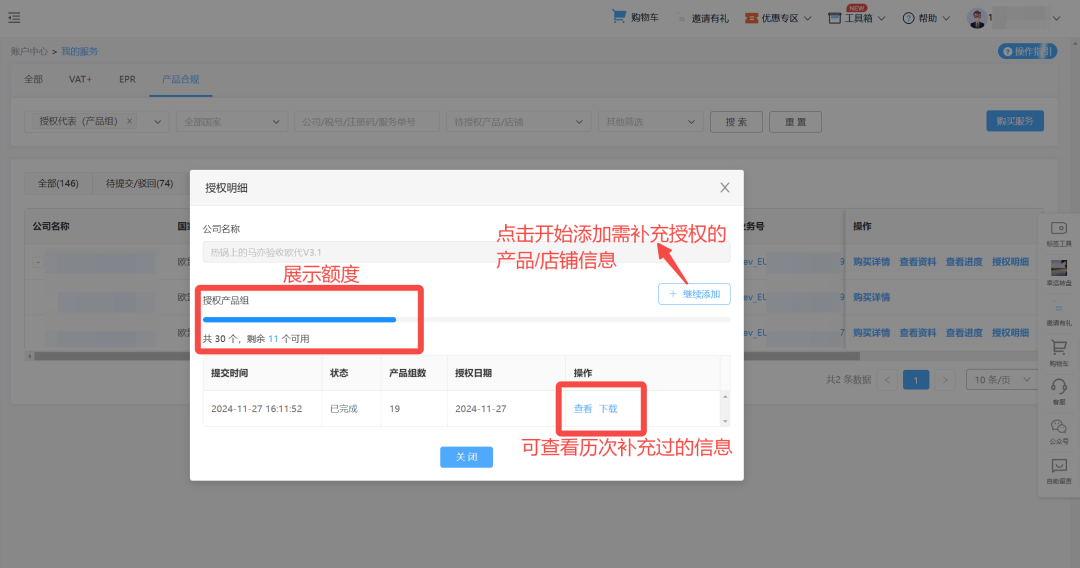
Task: Click the 公司/税号/注册码/服务单号 search field
Action: click(x=366, y=122)
